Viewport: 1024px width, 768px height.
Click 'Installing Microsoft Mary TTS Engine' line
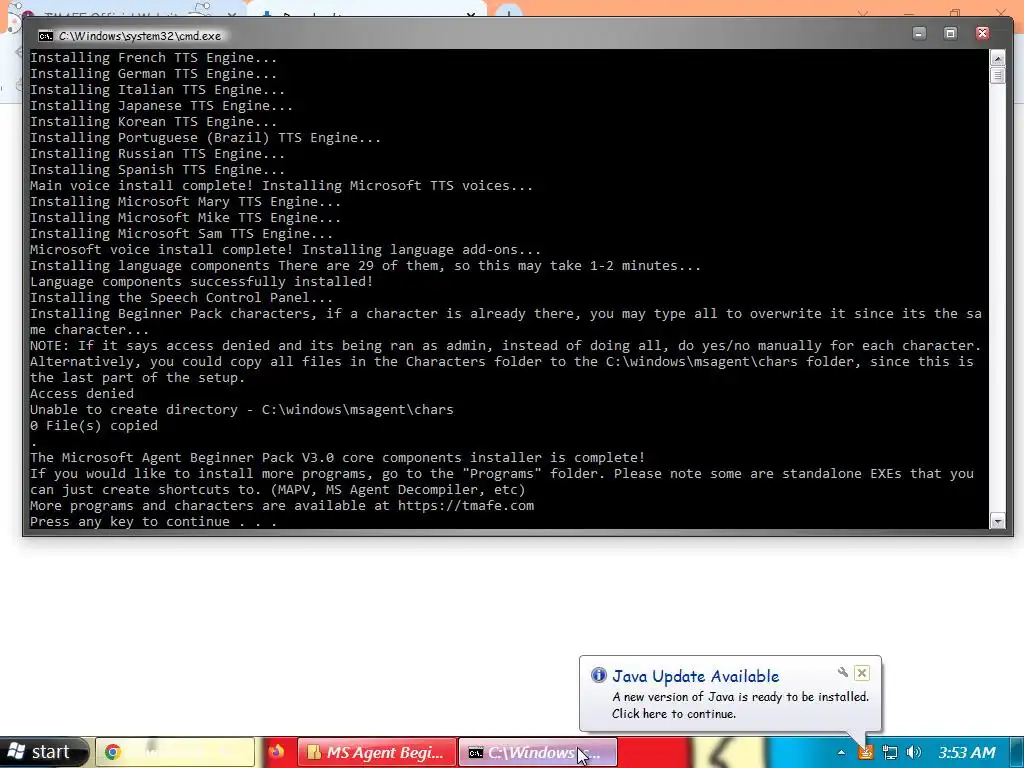185,202
